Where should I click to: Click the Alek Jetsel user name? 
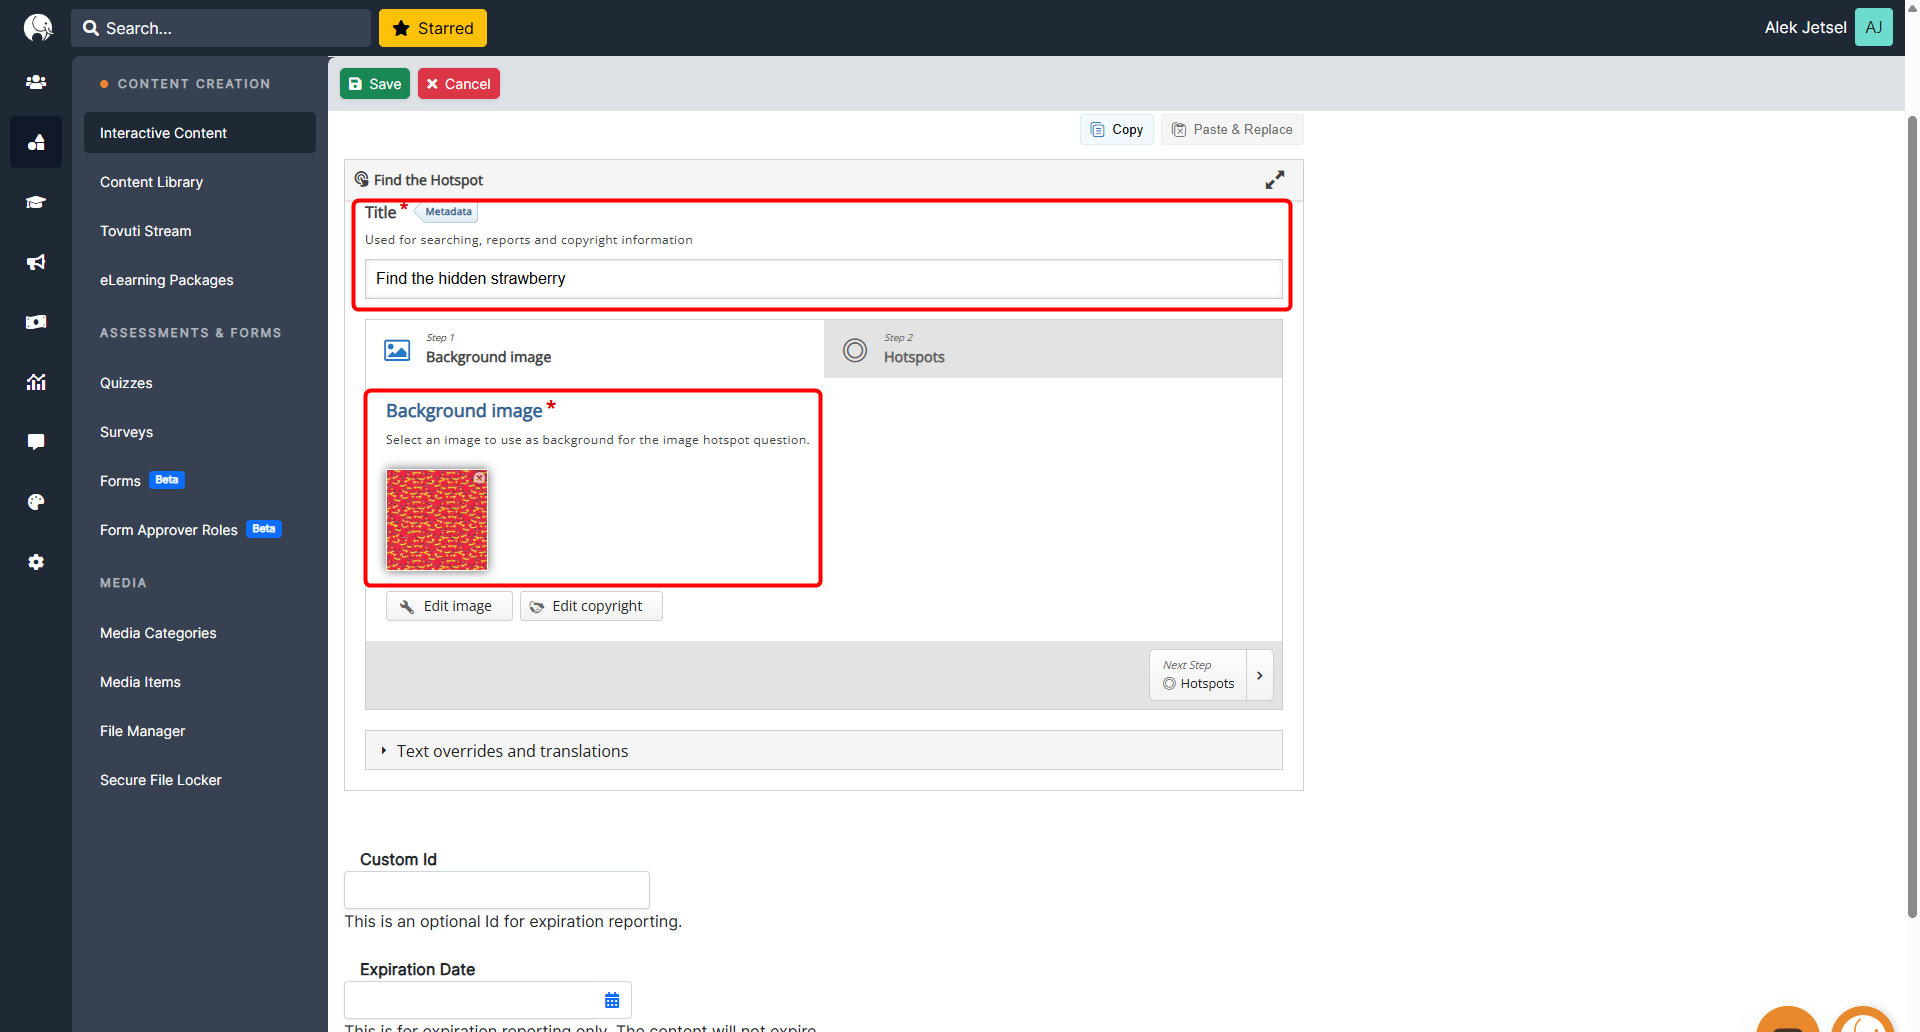(1805, 28)
